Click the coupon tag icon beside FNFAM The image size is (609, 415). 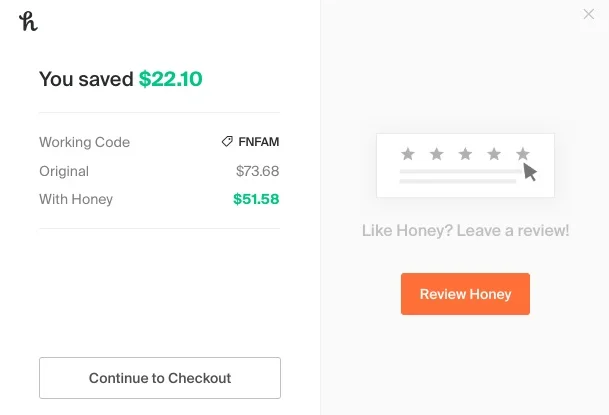click(x=227, y=141)
